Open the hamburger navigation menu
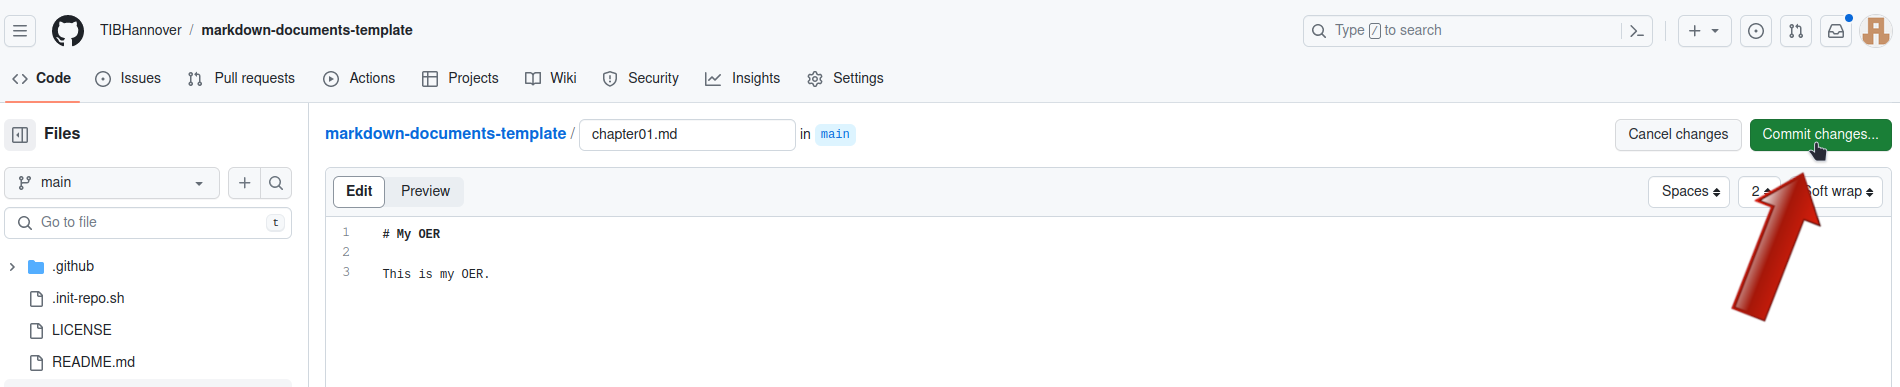The image size is (1900, 387). [20, 31]
